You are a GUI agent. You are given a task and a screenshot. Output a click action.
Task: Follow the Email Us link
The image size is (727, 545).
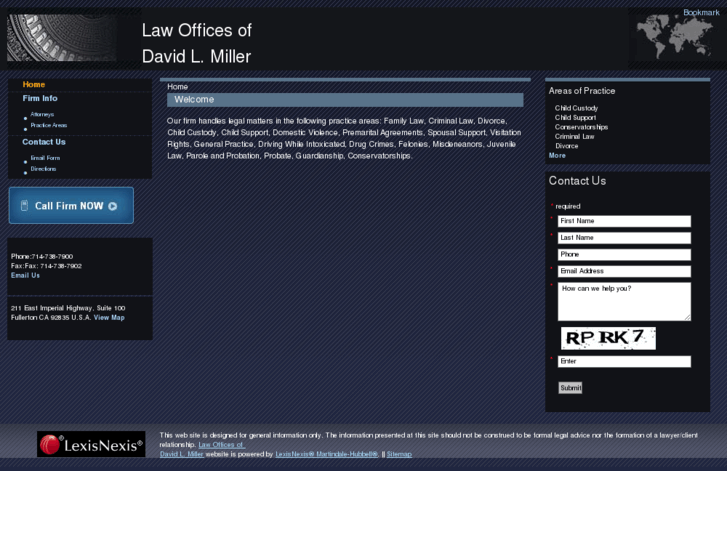[25, 276]
